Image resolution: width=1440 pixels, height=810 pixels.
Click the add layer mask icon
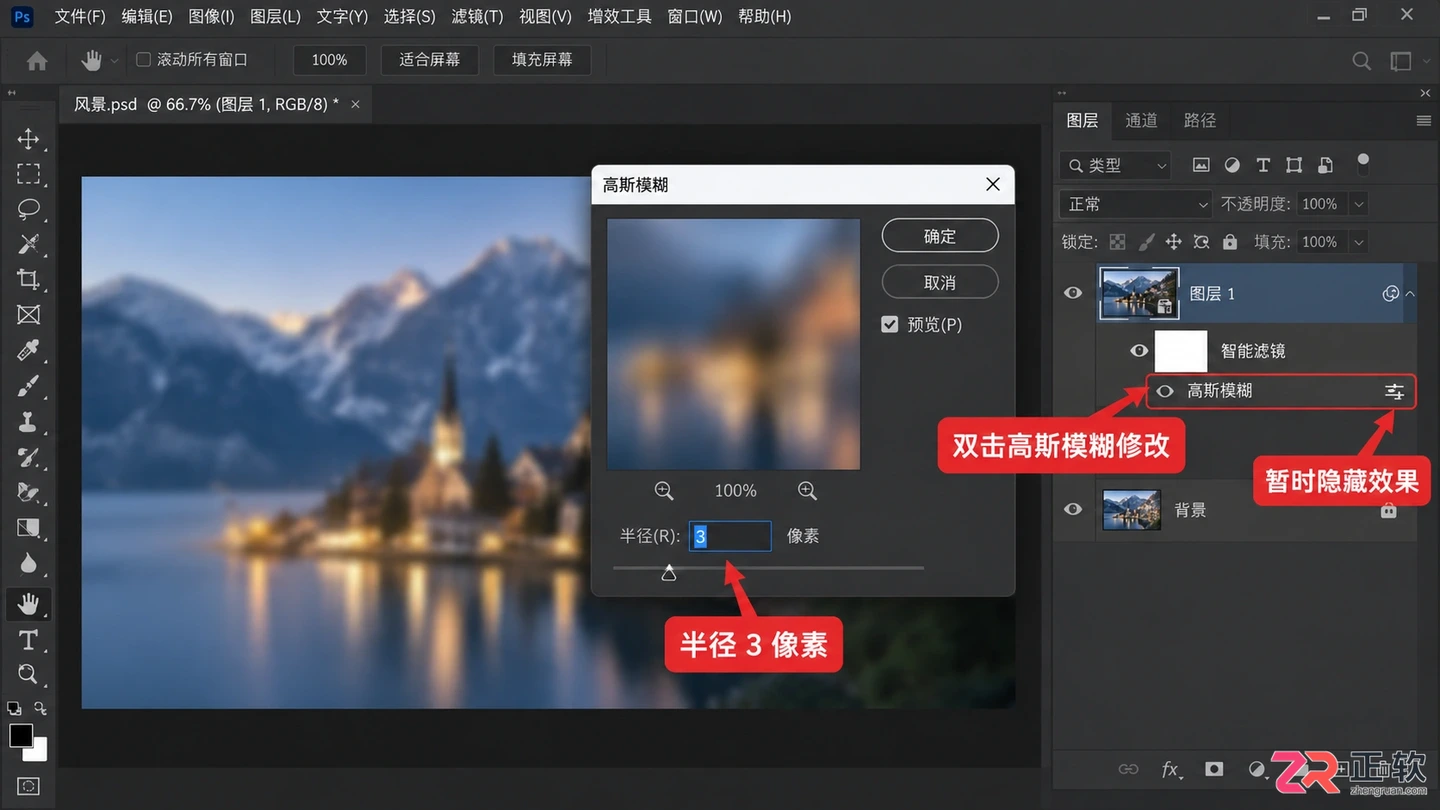(1214, 769)
